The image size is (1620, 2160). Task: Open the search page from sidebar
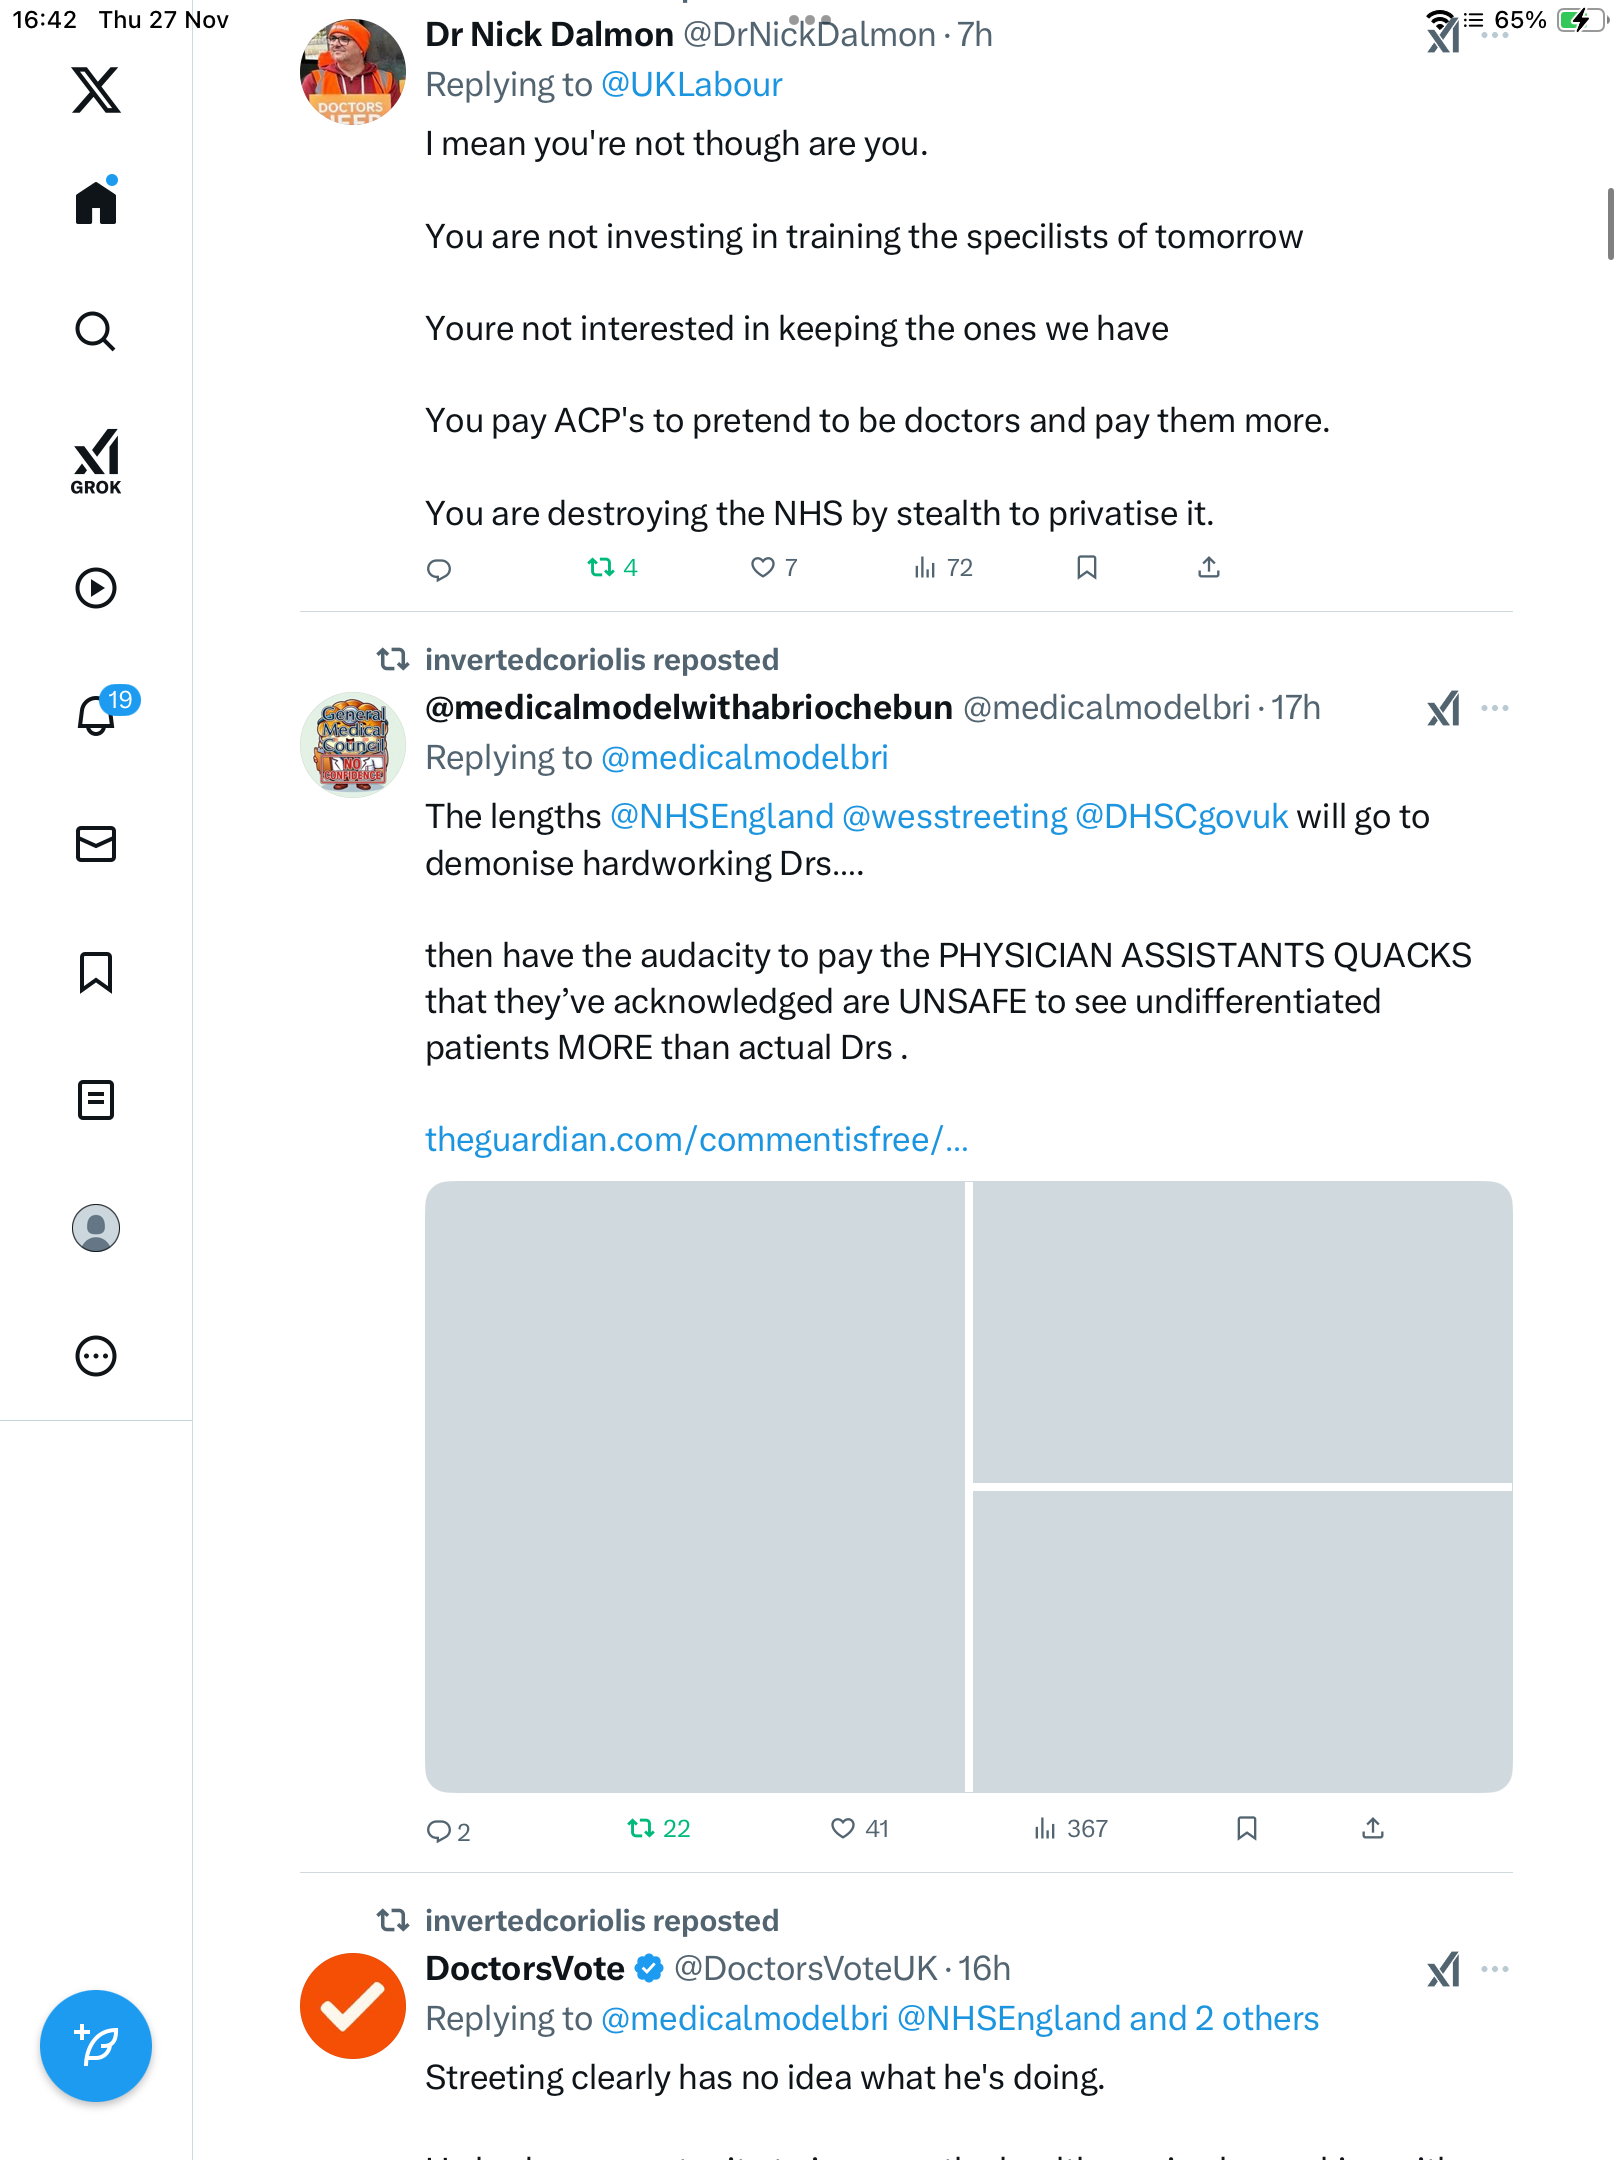(x=96, y=331)
